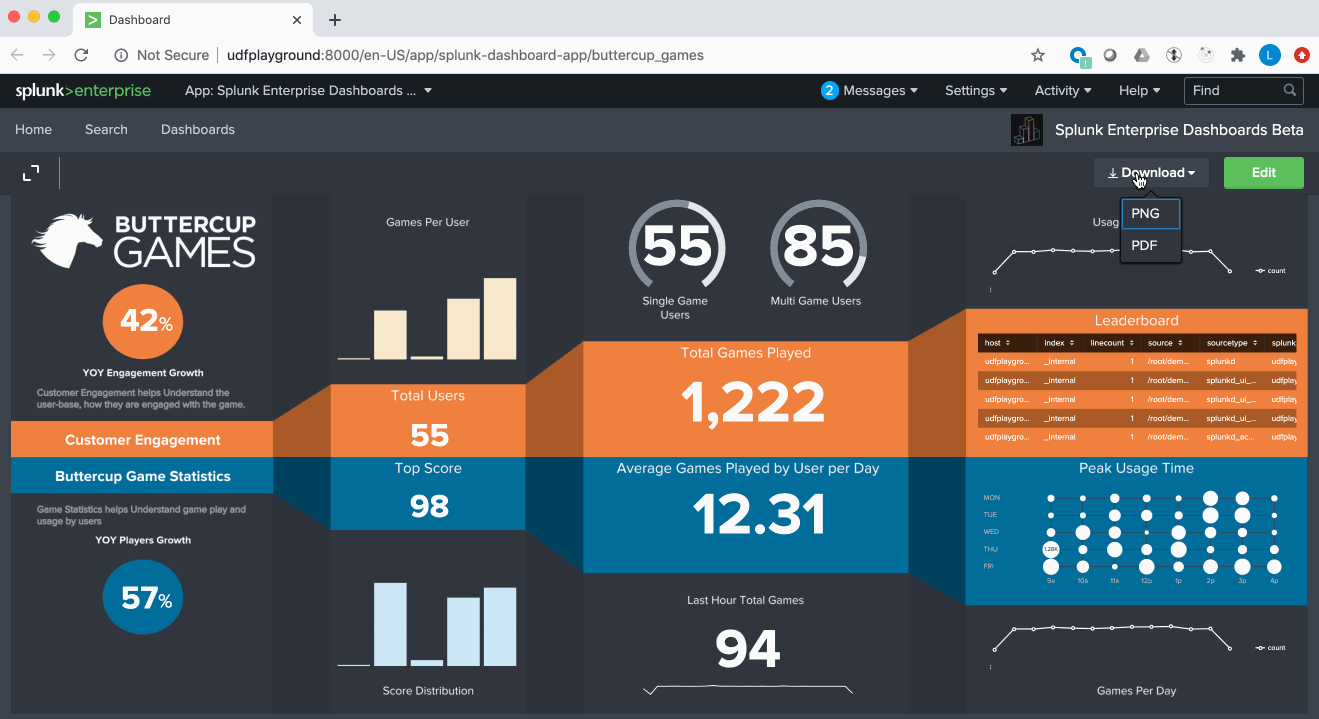
Task: Open the Chrome extensions puzzle icon
Action: (1238, 55)
